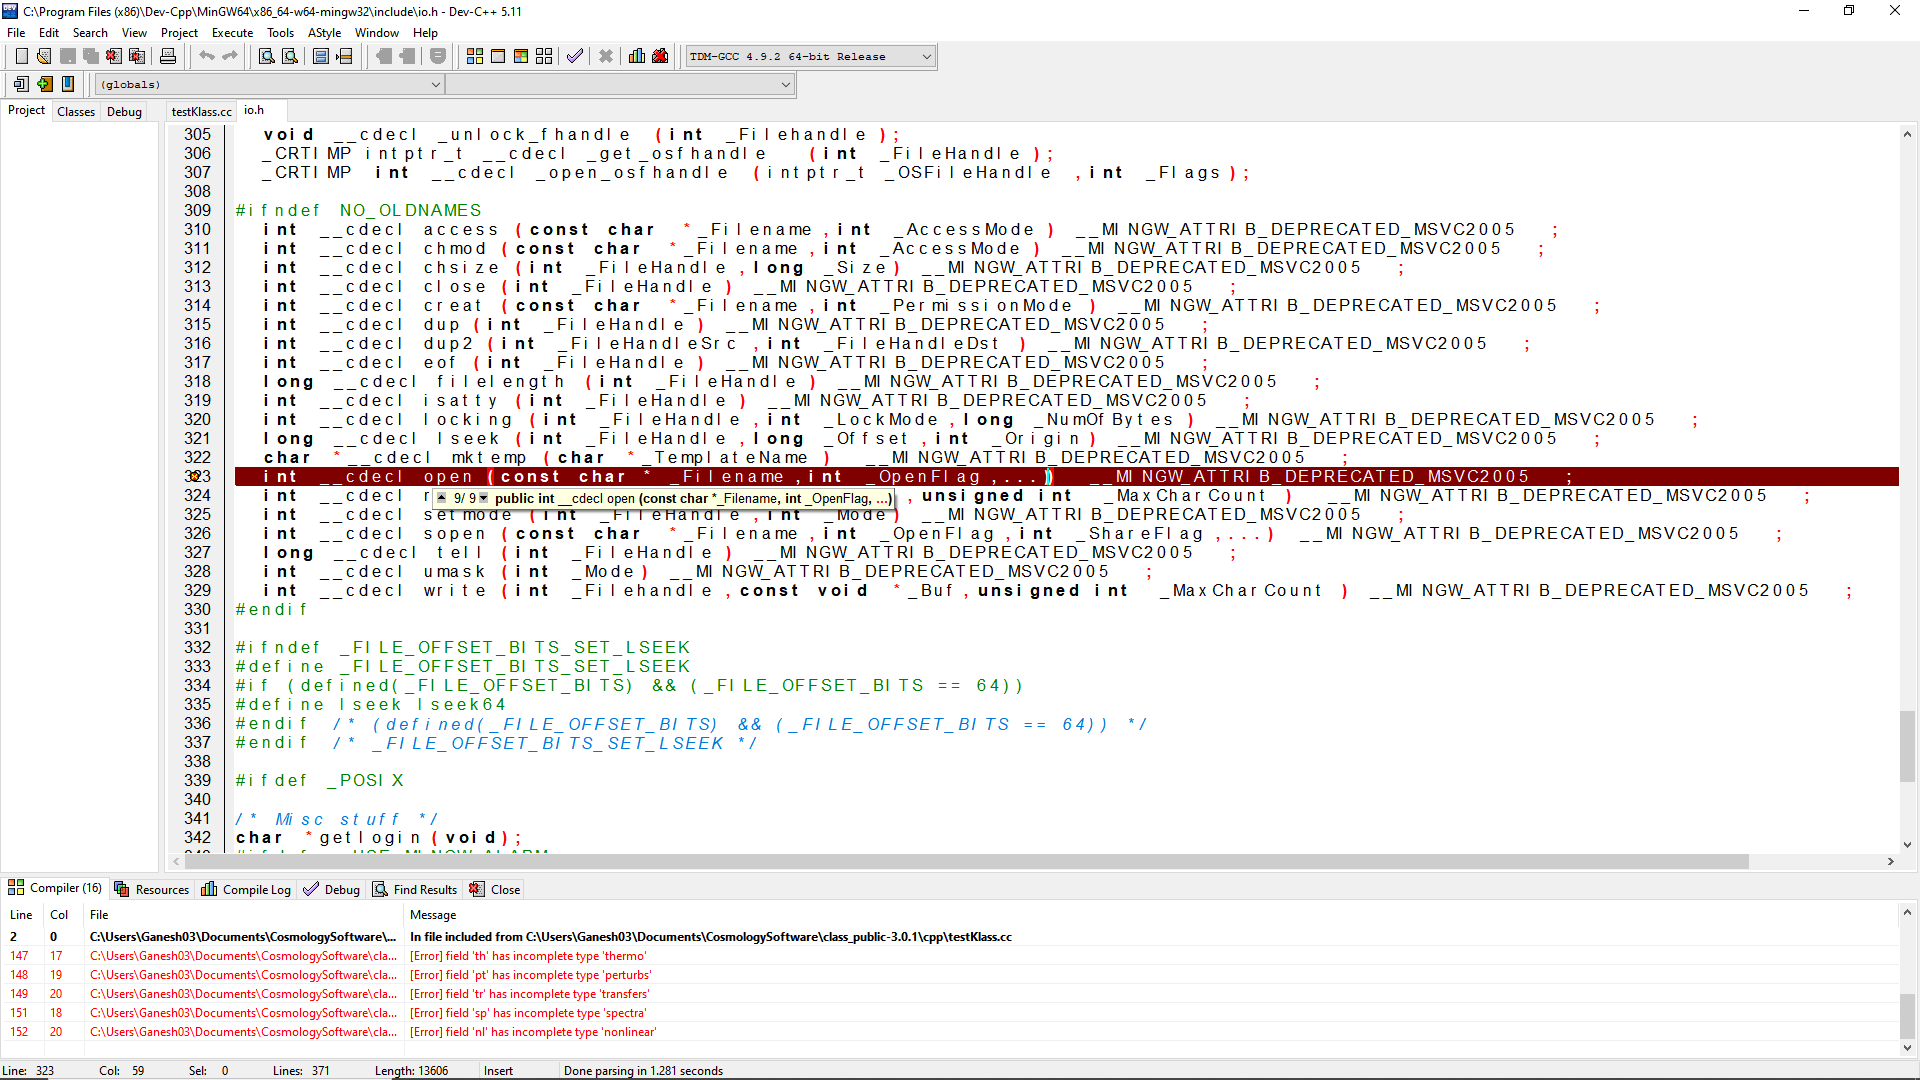Image resolution: width=1920 pixels, height=1080 pixels.
Task: Click the Delete Profiling Information icon
Action: click(x=660, y=56)
